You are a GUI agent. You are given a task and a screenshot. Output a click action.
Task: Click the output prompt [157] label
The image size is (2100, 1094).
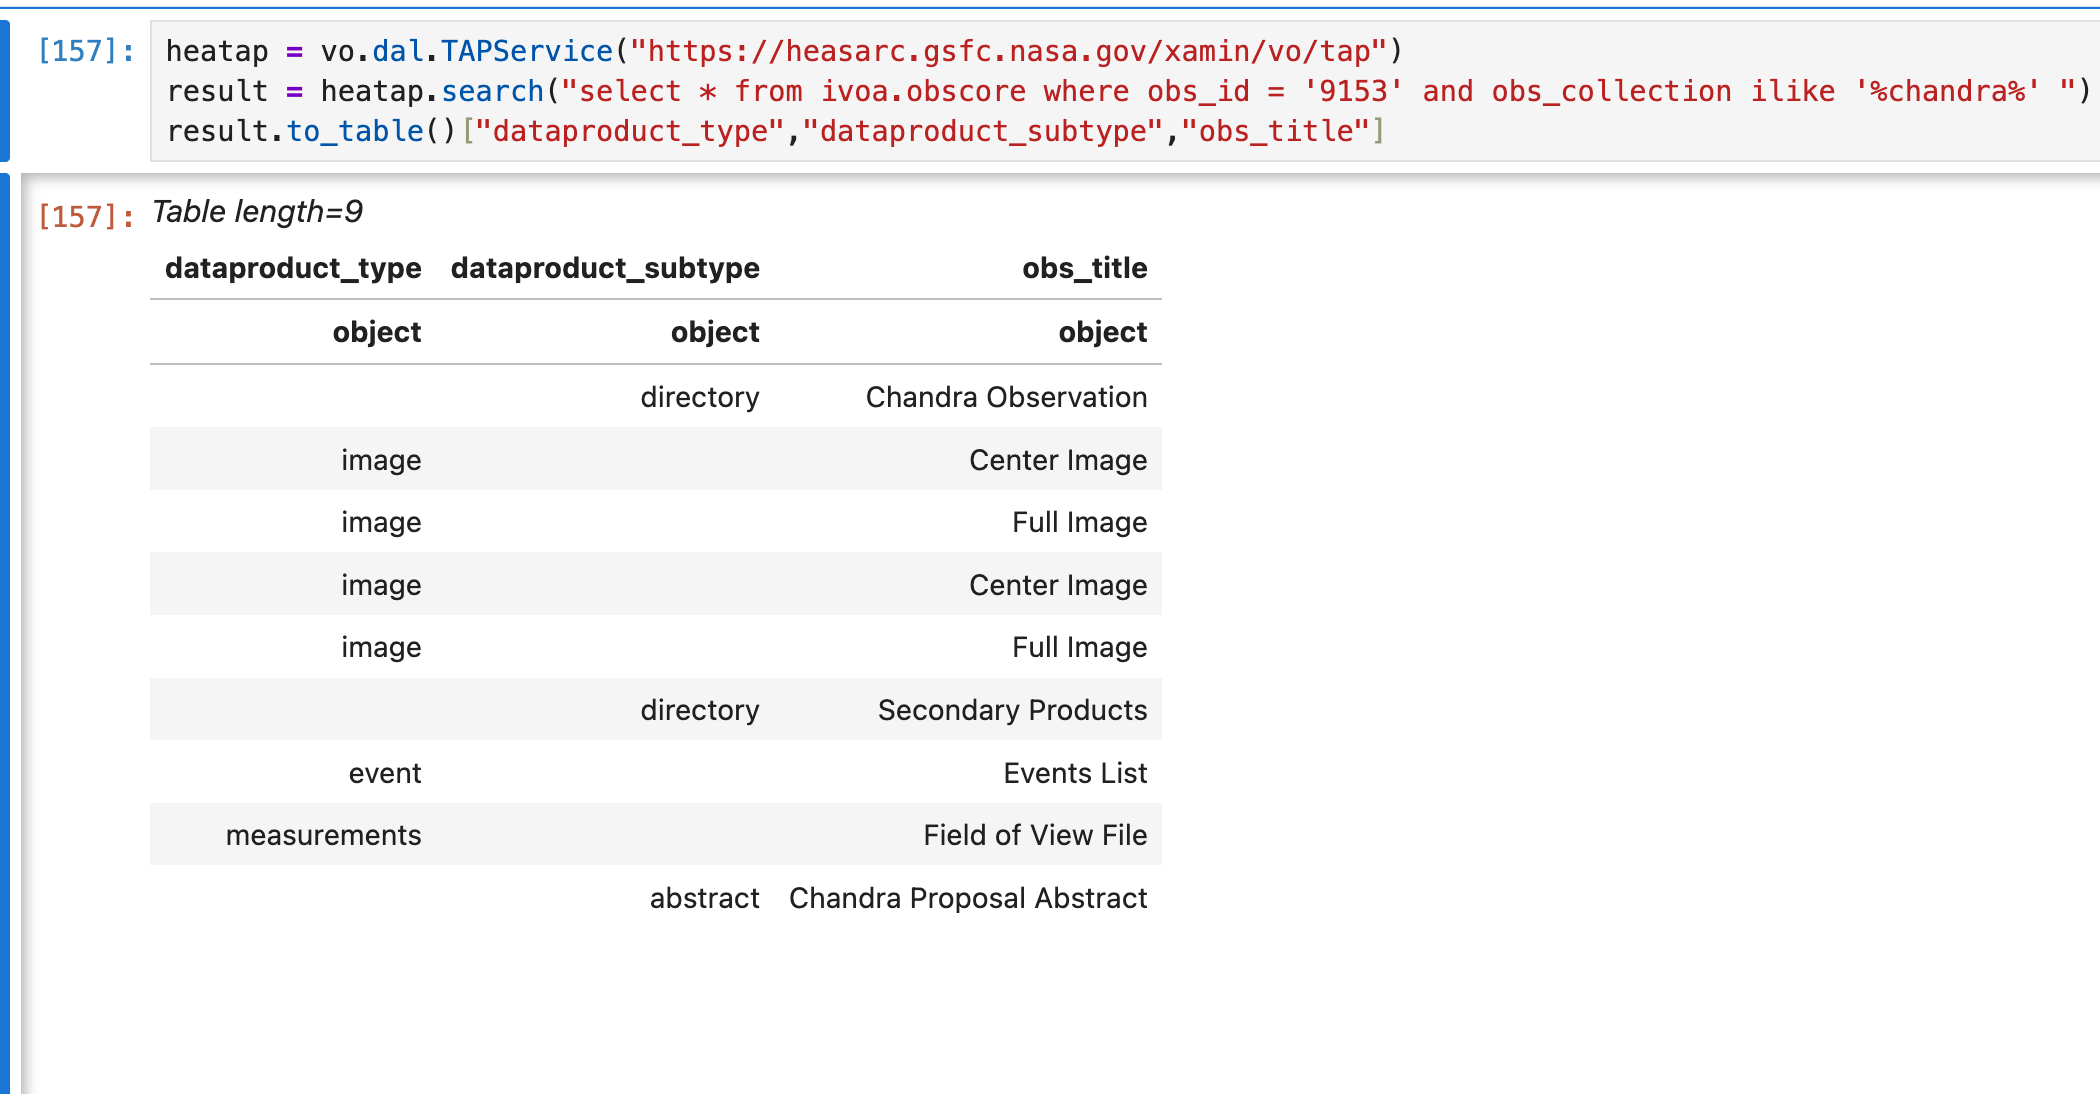(x=85, y=216)
